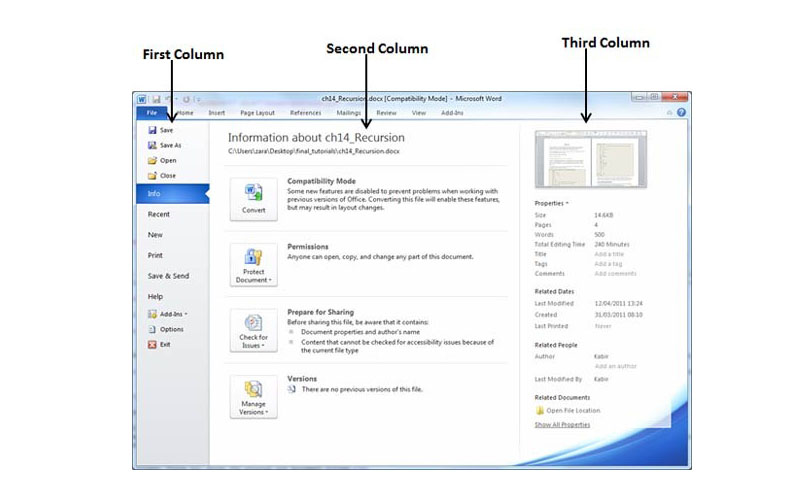This screenshot has width=800, height=500.
Task: Click Add a tag field
Action: coord(608,264)
